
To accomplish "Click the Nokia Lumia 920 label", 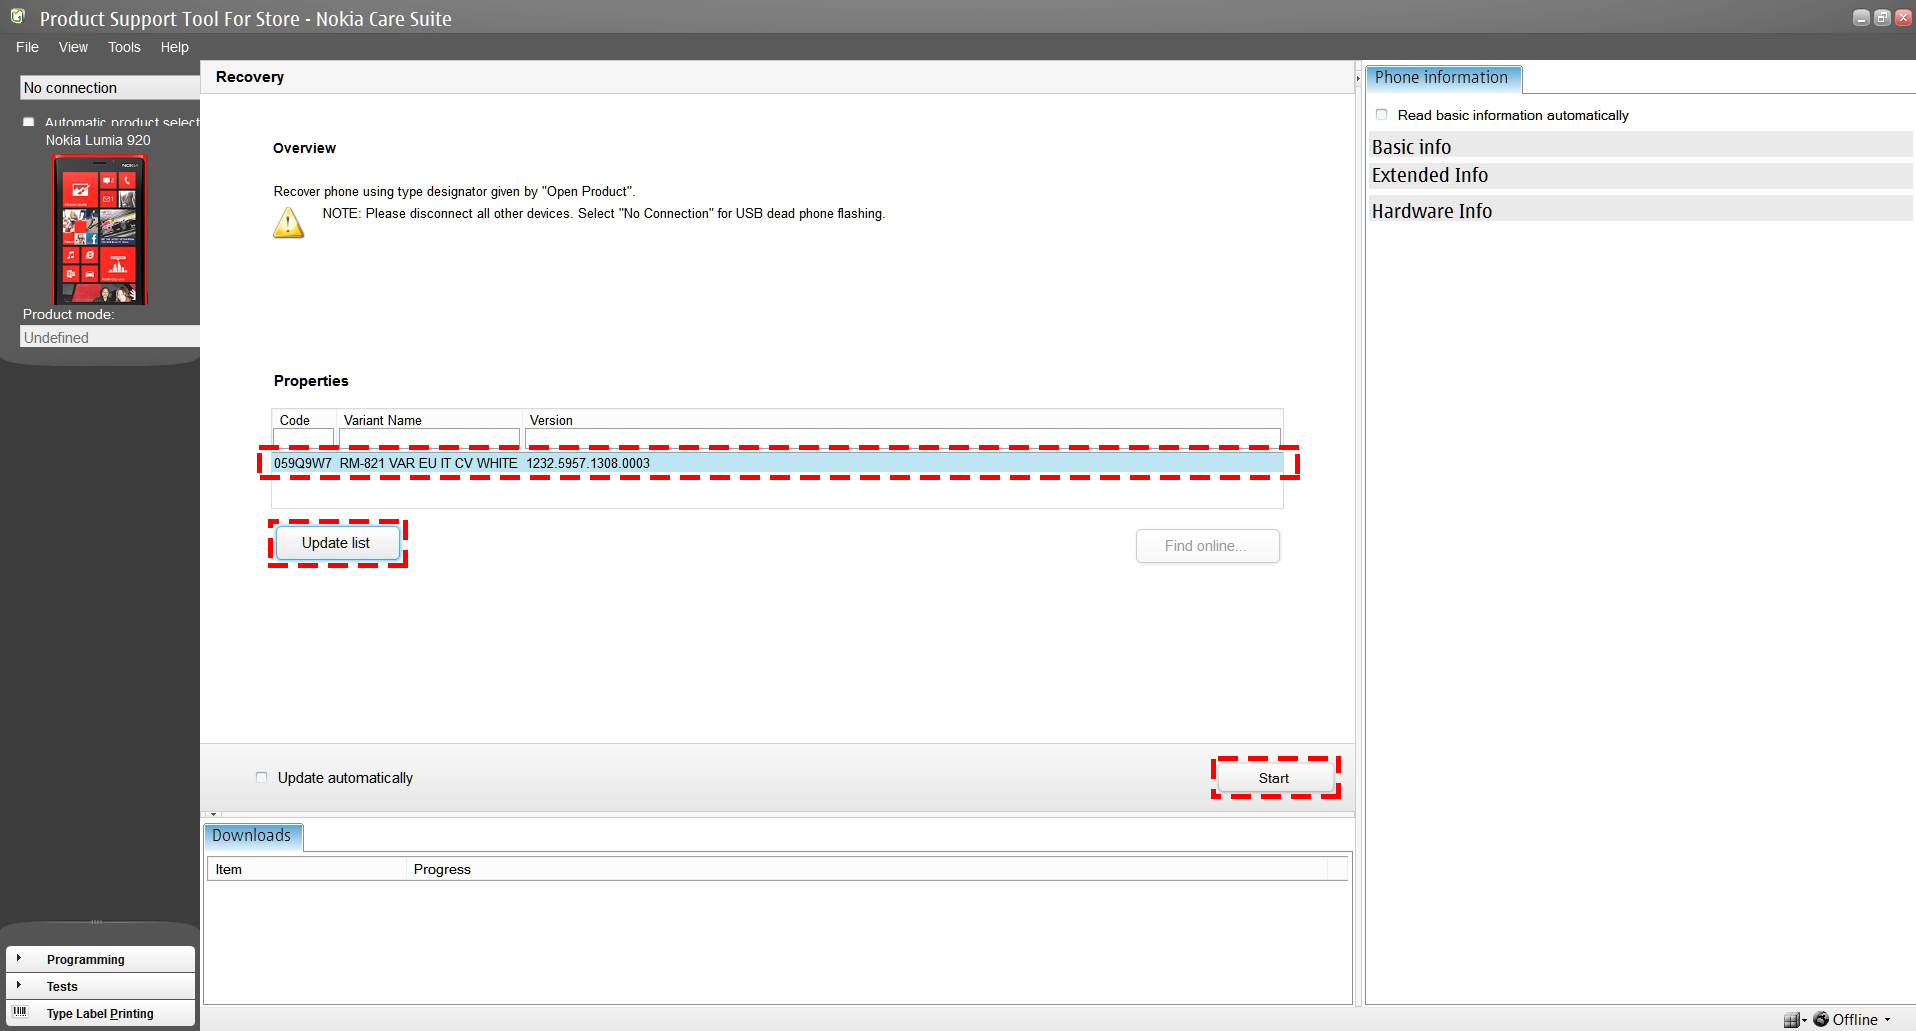I will tap(98, 140).
